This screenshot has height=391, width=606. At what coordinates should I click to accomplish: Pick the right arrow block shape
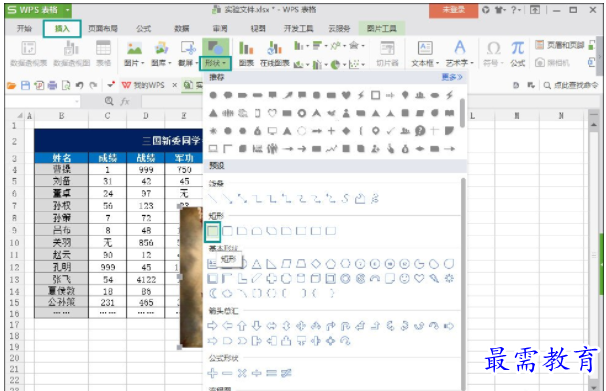point(212,326)
